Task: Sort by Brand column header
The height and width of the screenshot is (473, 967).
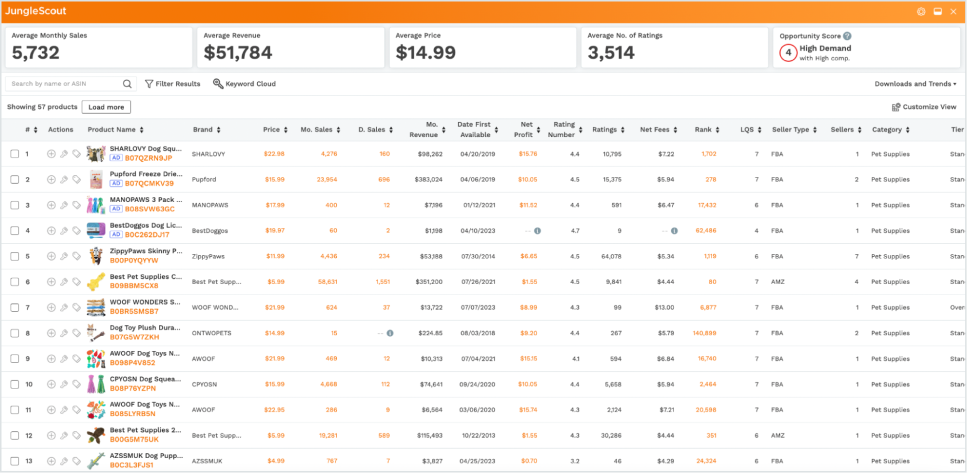Action: 207,130
